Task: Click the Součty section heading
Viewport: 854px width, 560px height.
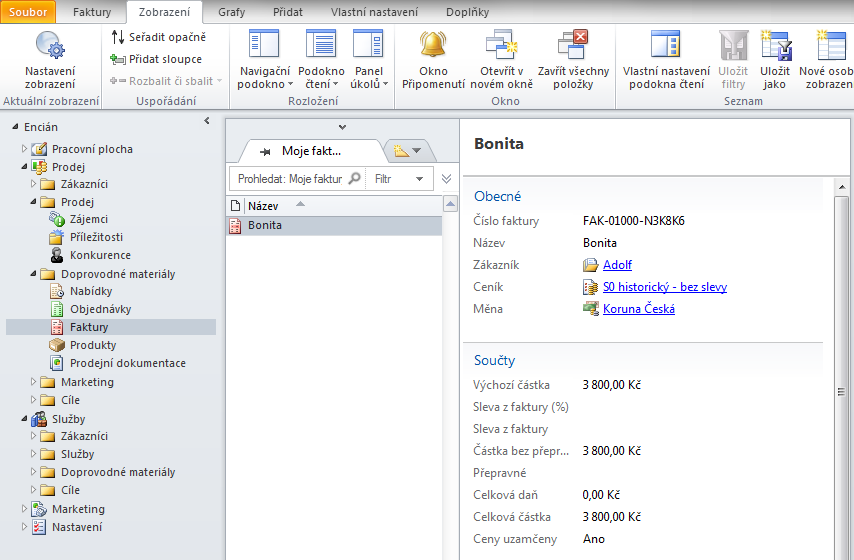Action: 494,360
